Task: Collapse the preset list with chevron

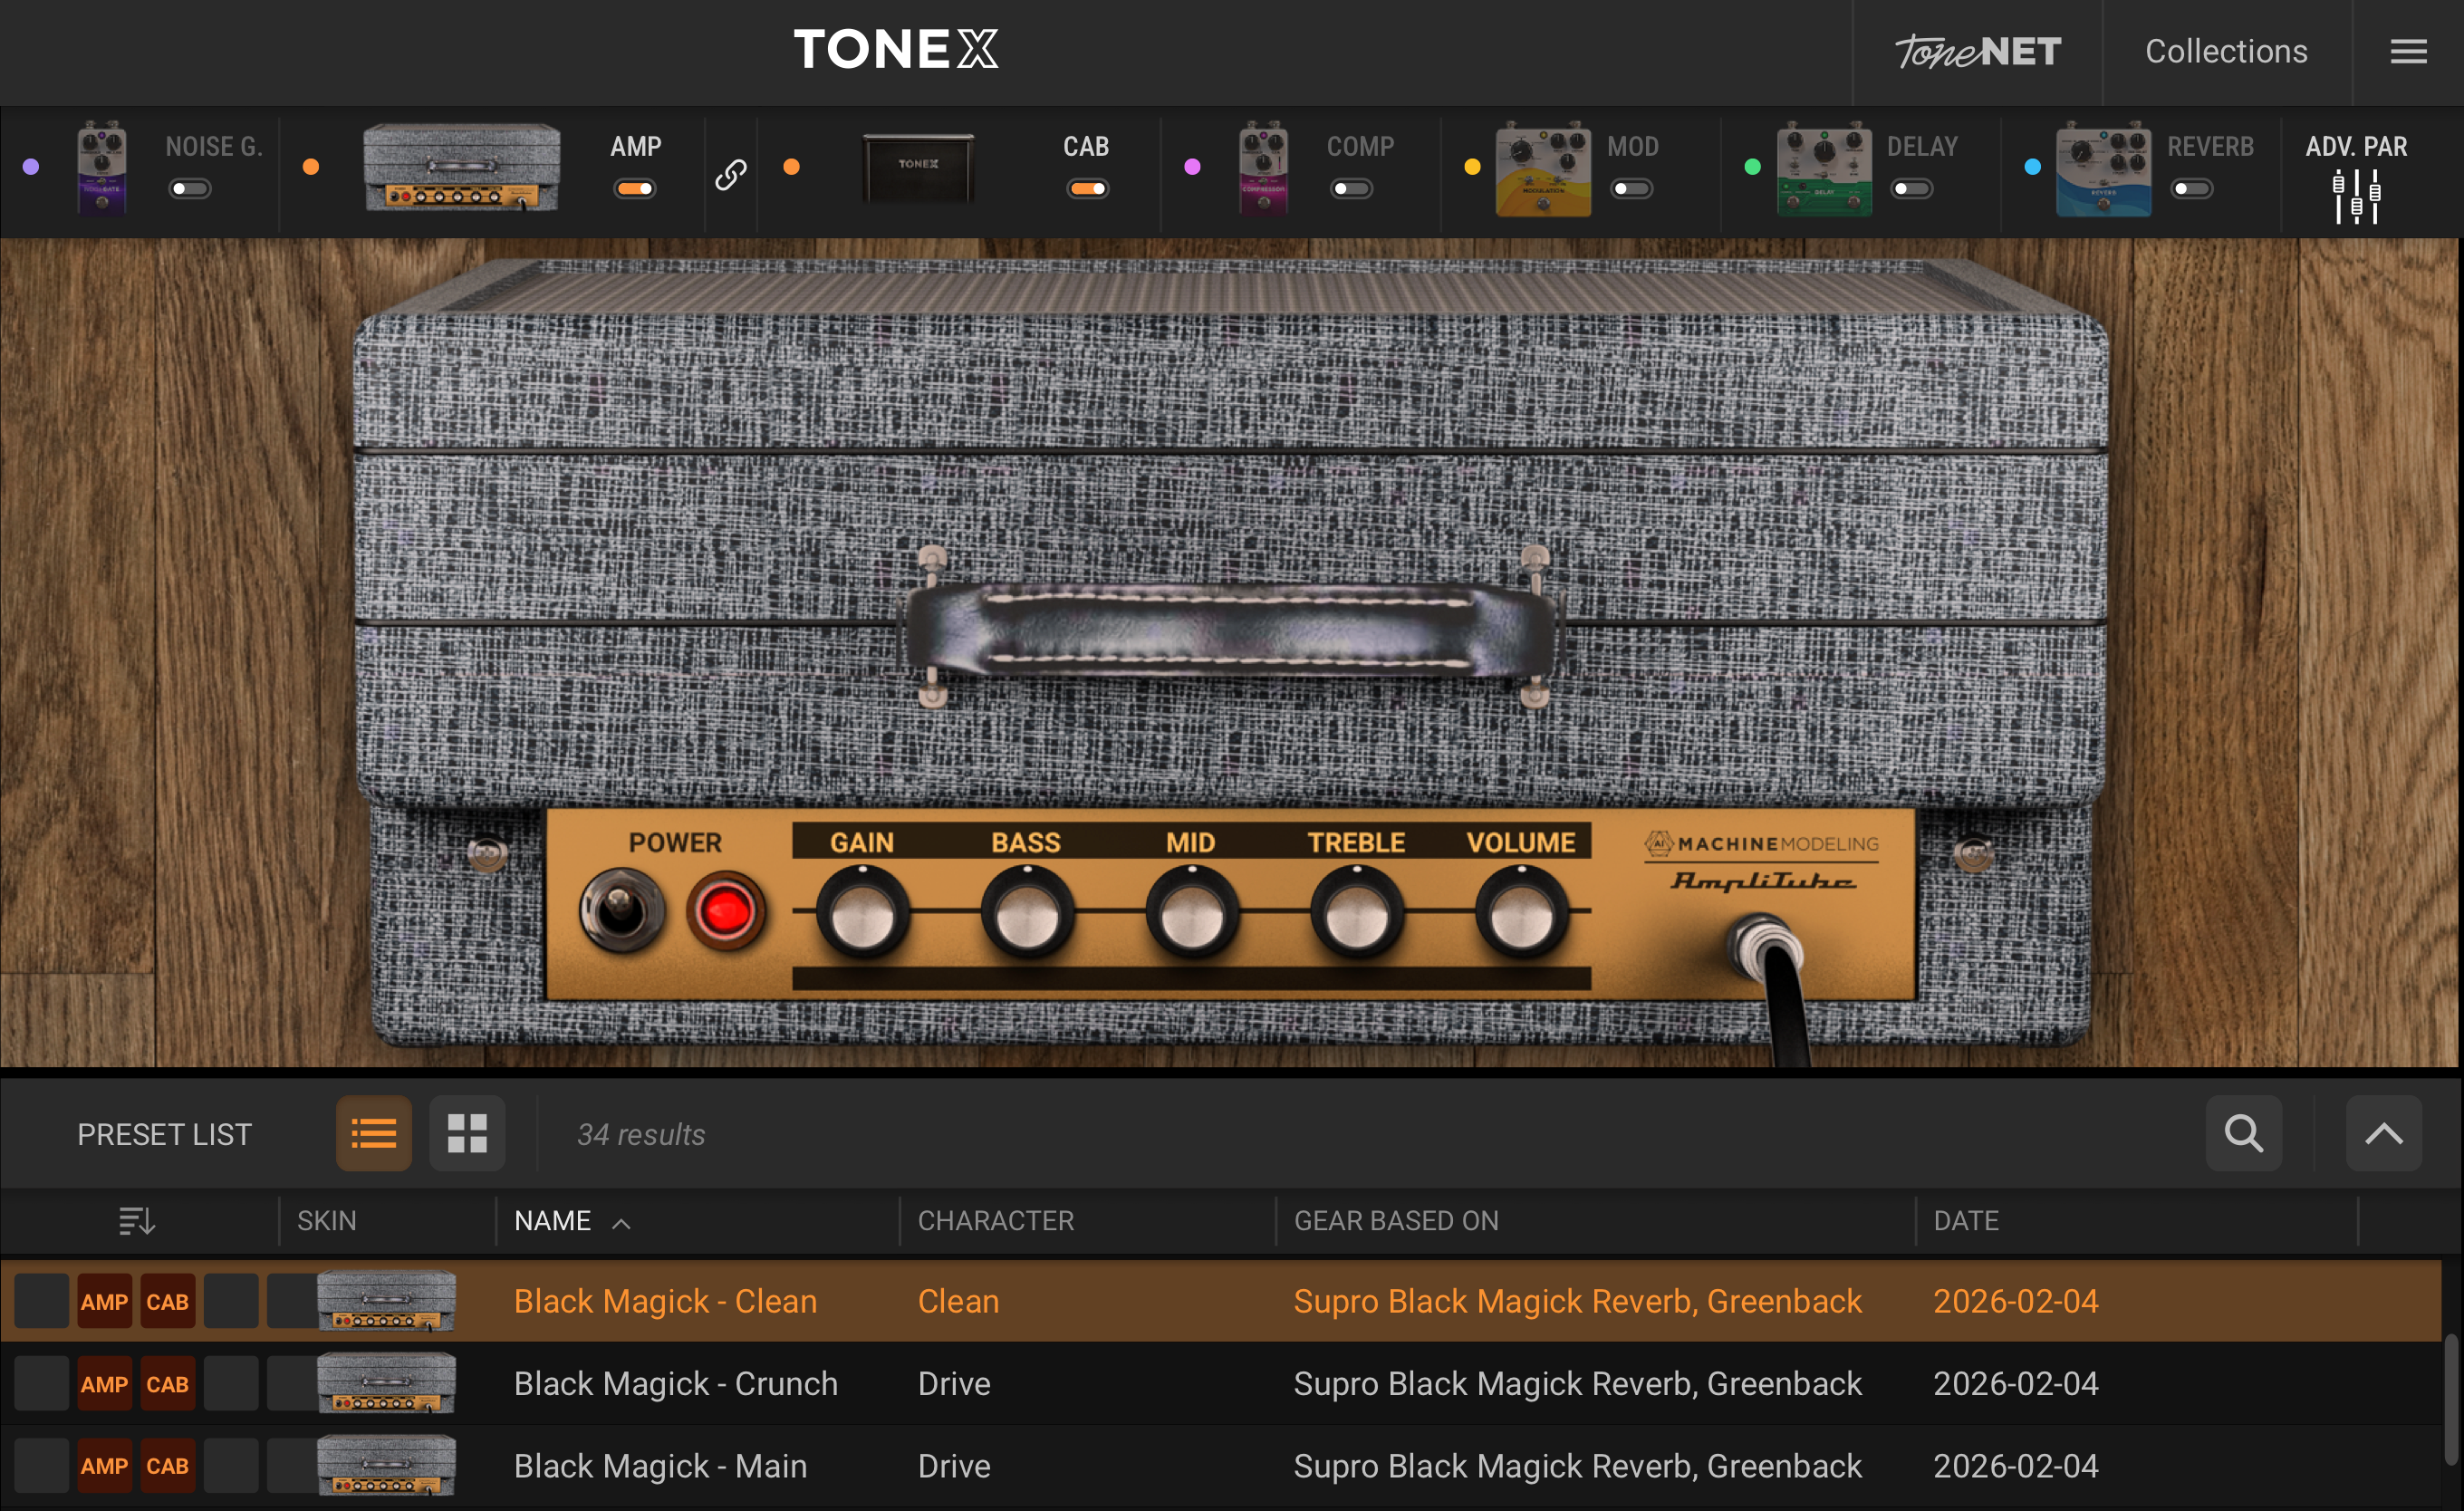Action: point(2384,1133)
